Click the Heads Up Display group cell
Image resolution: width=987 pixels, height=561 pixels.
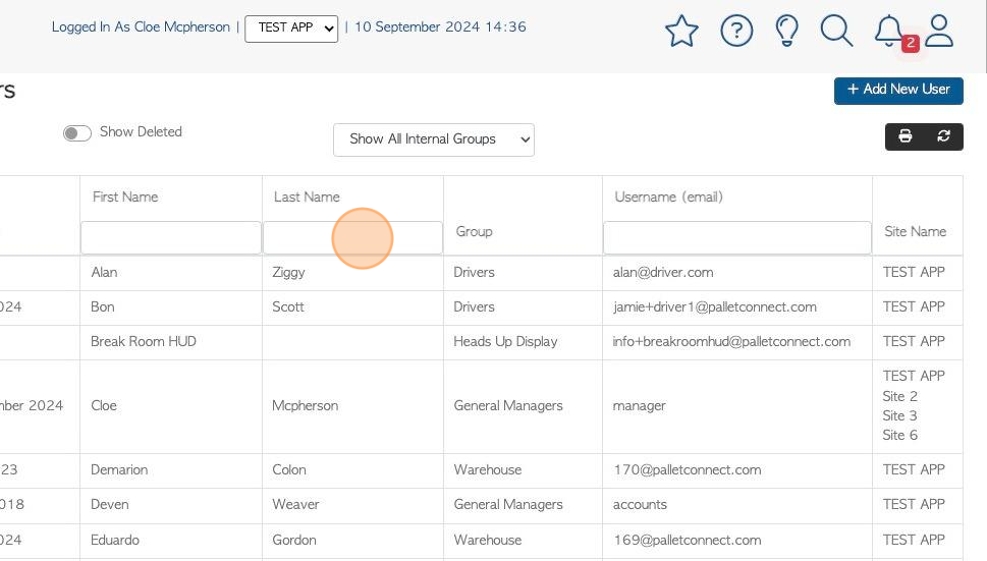pos(505,341)
